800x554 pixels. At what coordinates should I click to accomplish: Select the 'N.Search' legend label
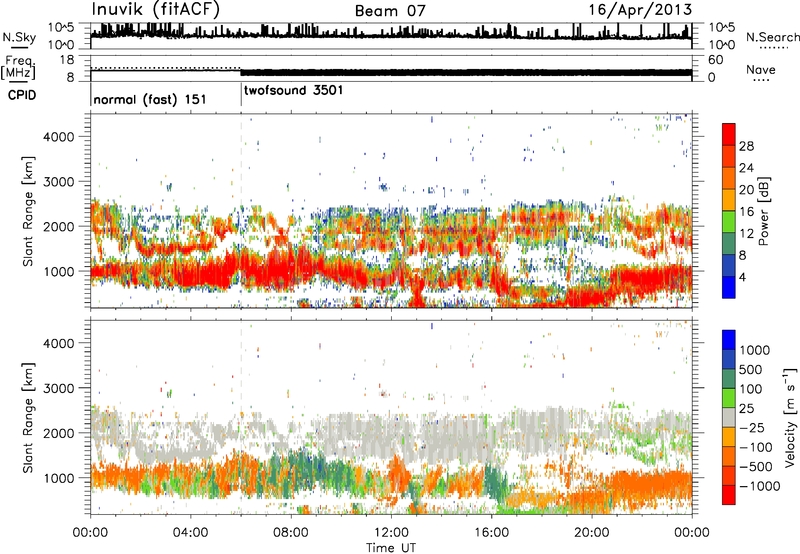click(x=772, y=37)
